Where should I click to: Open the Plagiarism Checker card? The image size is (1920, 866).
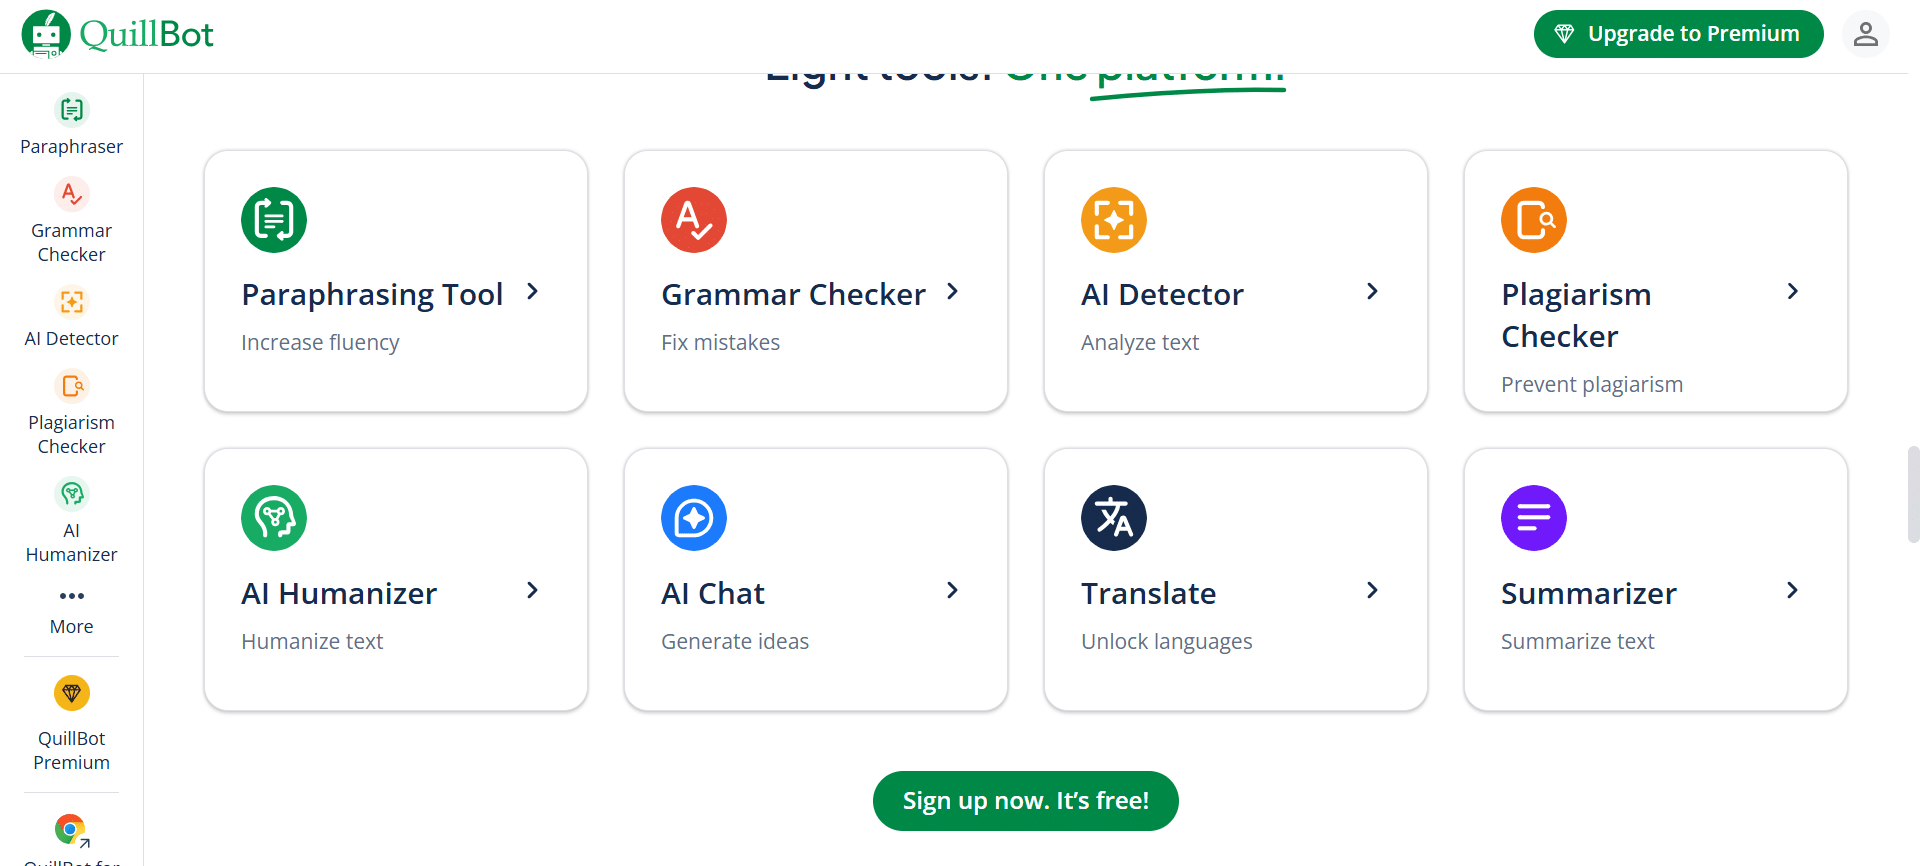click(1655, 281)
